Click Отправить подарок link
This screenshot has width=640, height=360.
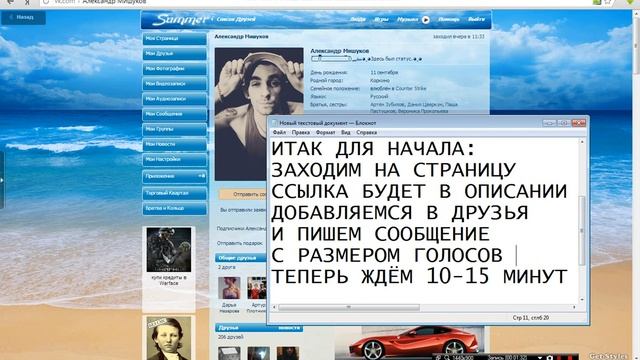tap(240, 243)
